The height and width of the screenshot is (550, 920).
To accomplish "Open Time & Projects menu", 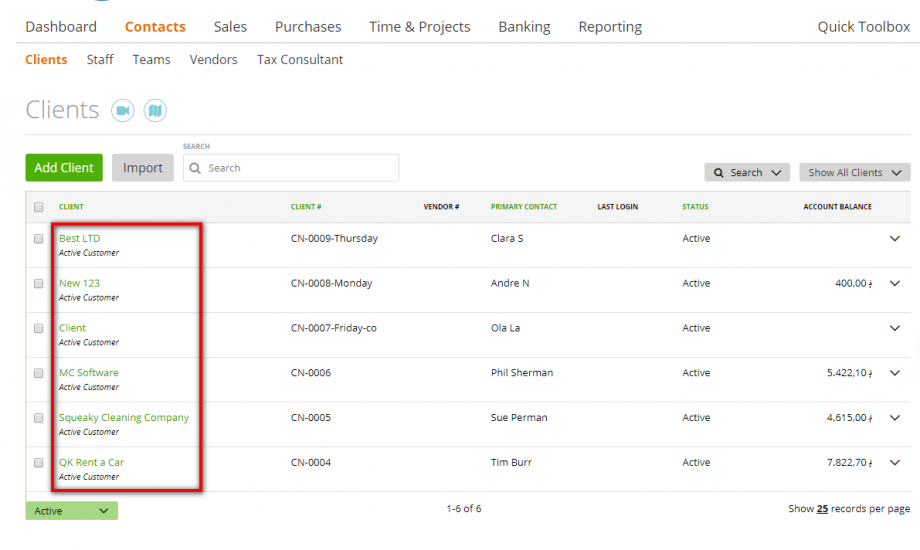I will coord(420,27).
